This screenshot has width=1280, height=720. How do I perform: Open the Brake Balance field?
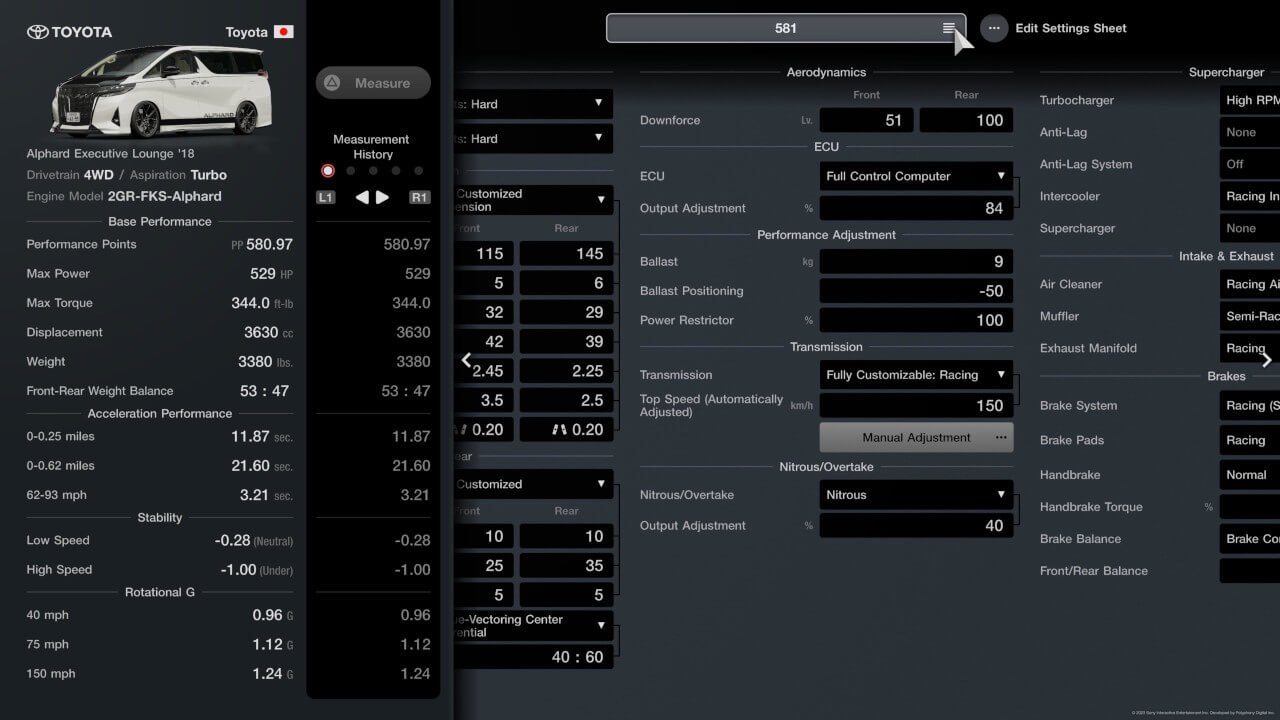point(1250,539)
